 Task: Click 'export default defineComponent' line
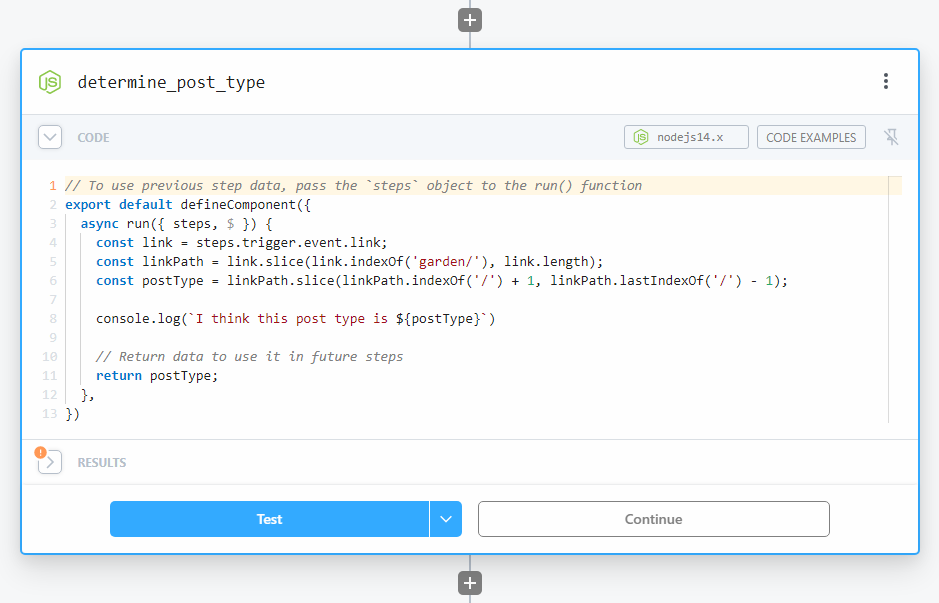188,205
